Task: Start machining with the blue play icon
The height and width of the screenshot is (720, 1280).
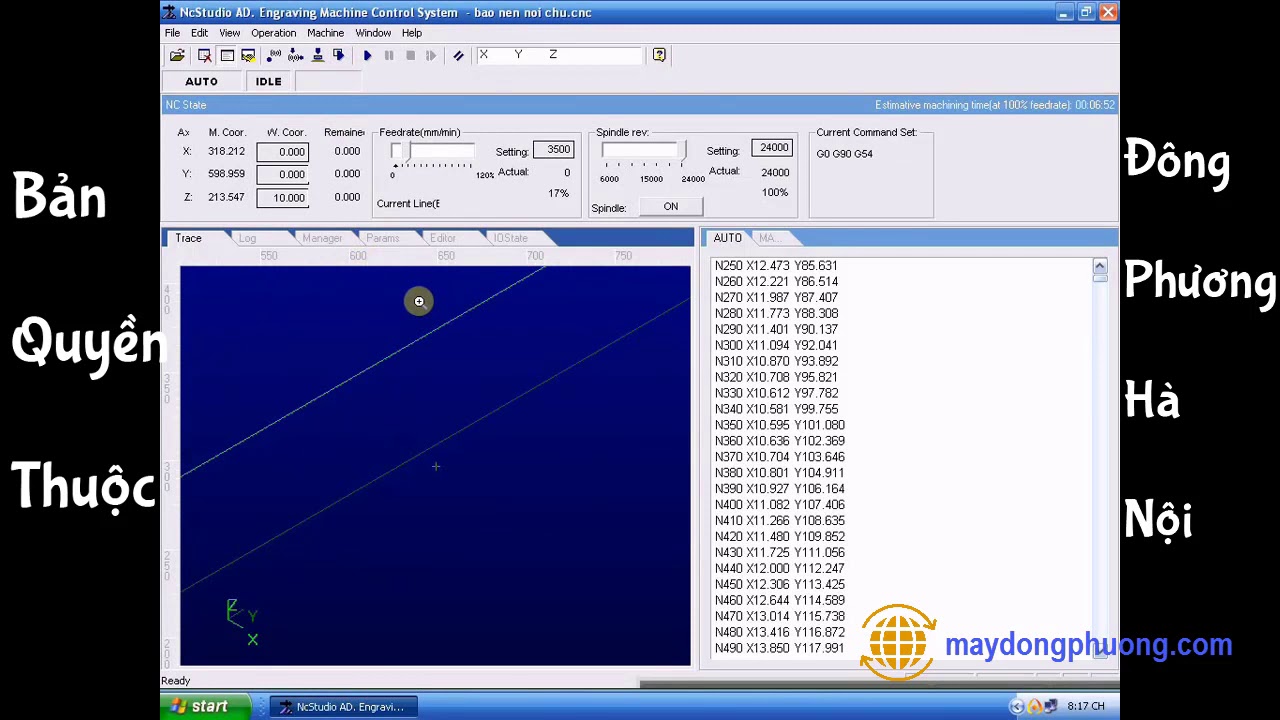Action: [367, 56]
